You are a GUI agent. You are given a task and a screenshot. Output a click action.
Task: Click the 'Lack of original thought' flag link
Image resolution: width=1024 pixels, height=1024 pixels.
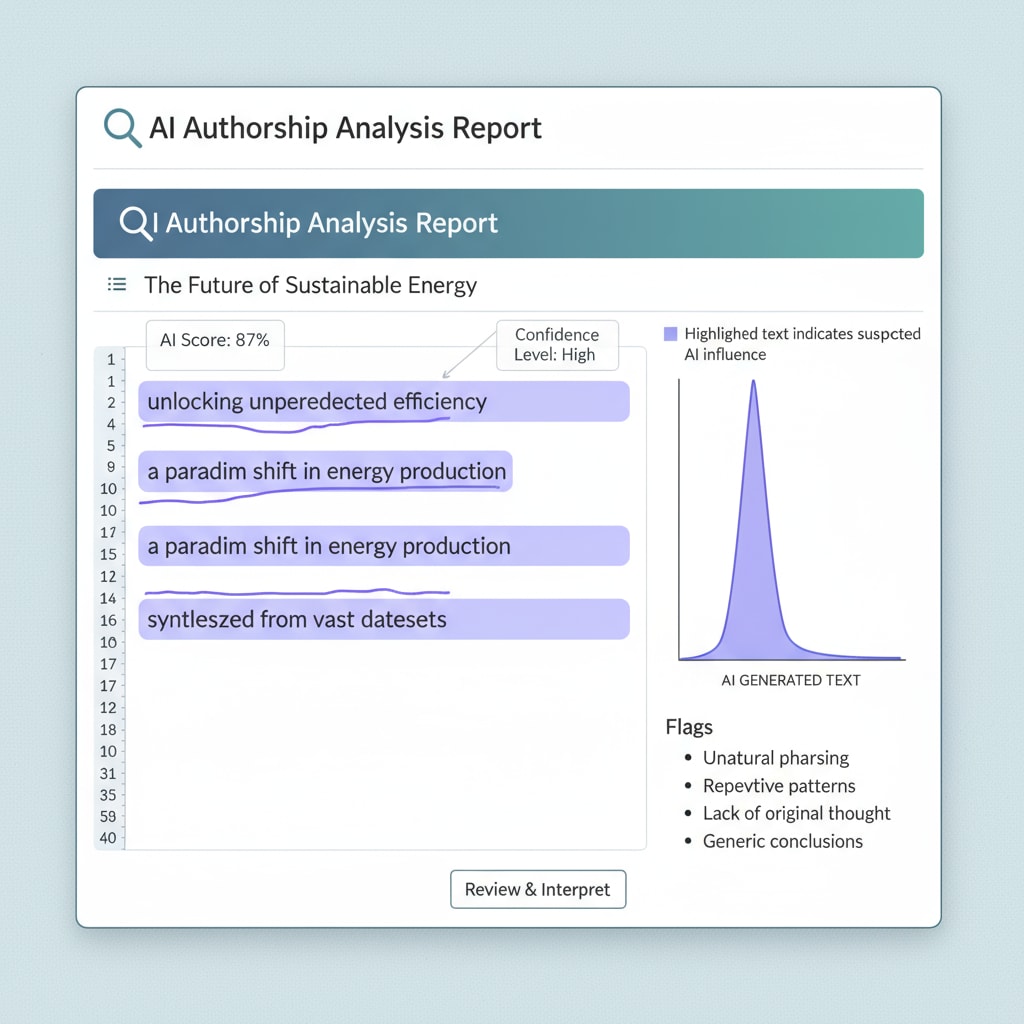click(x=796, y=813)
